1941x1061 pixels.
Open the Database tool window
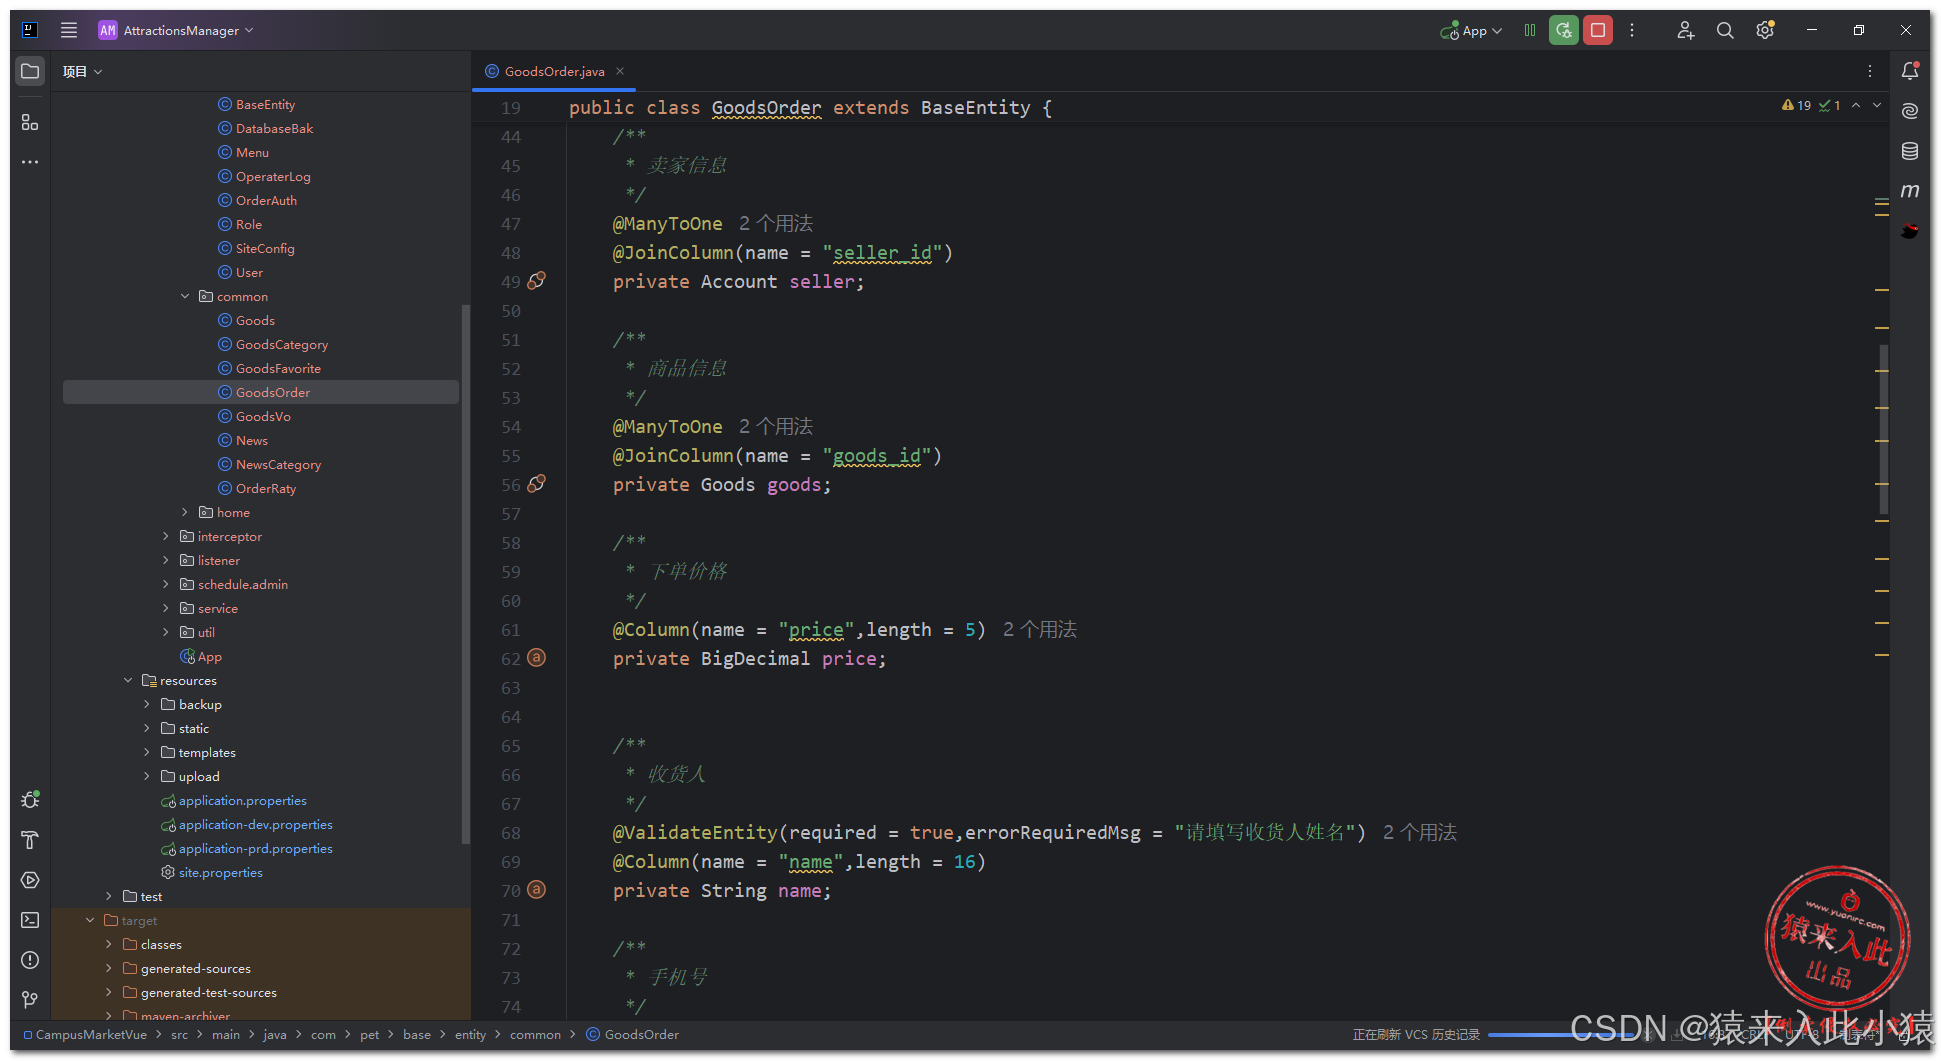[1910, 151]
